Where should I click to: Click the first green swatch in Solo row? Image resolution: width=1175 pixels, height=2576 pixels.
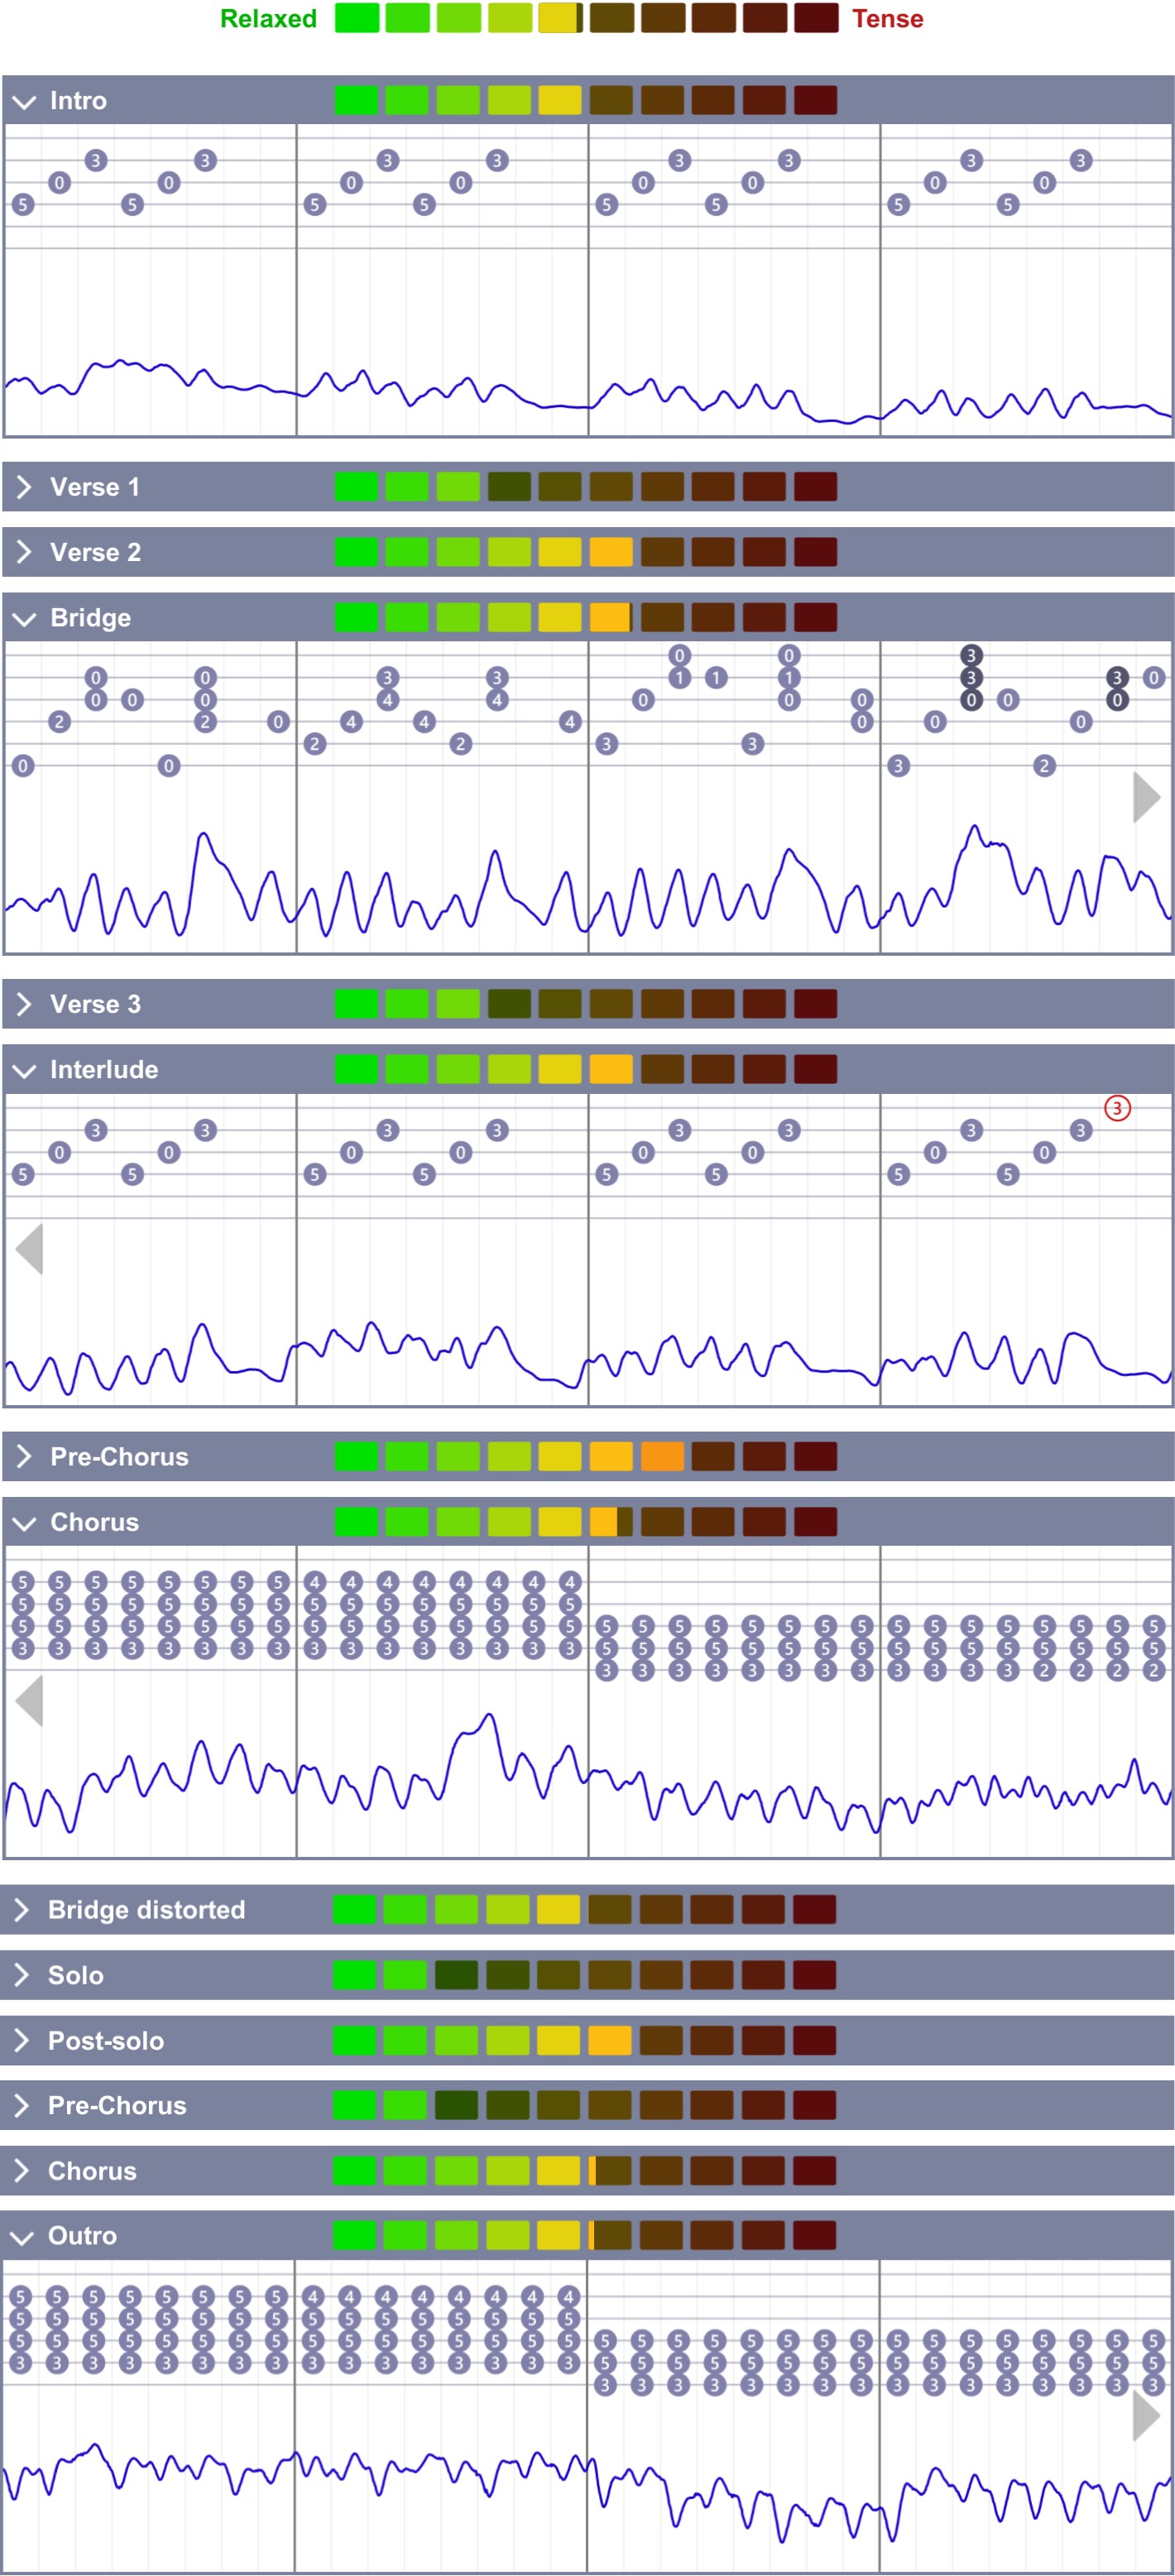(x=355, y=1975)
